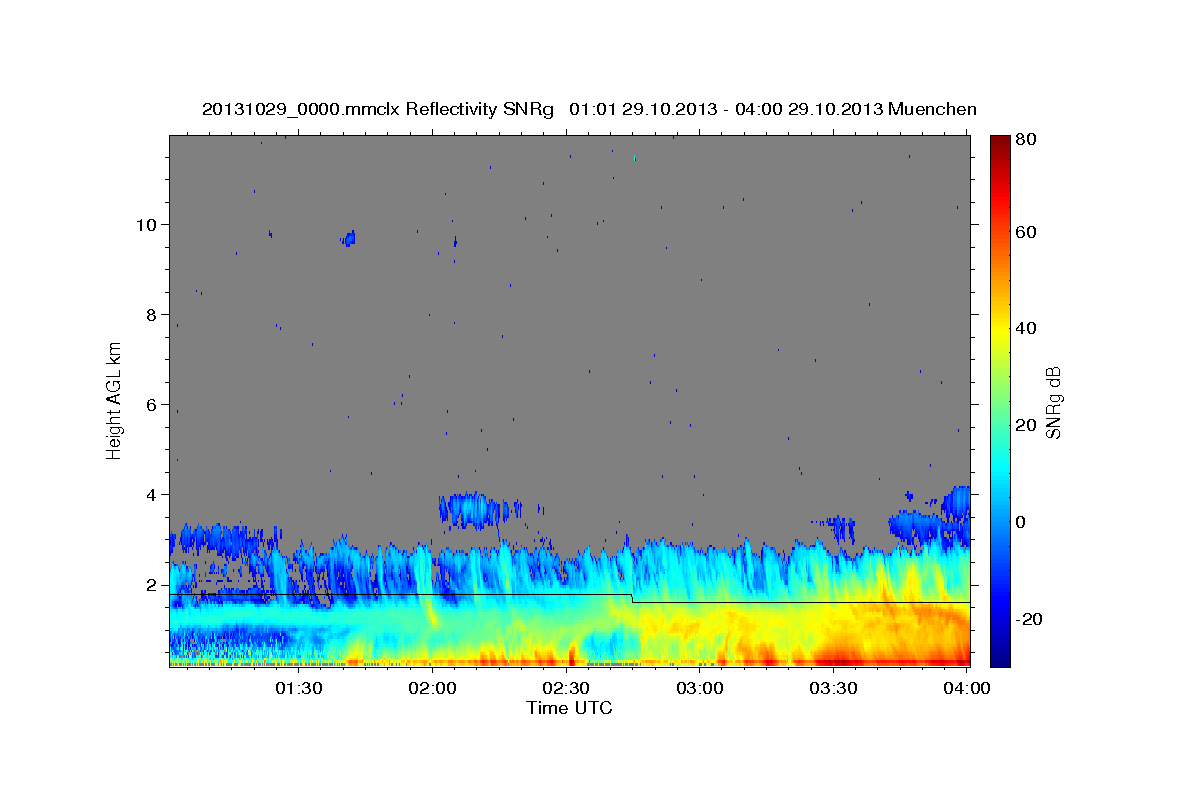Click the colorbar value 80
This screenshot has width=1200, height=800.
point(1025,140)
